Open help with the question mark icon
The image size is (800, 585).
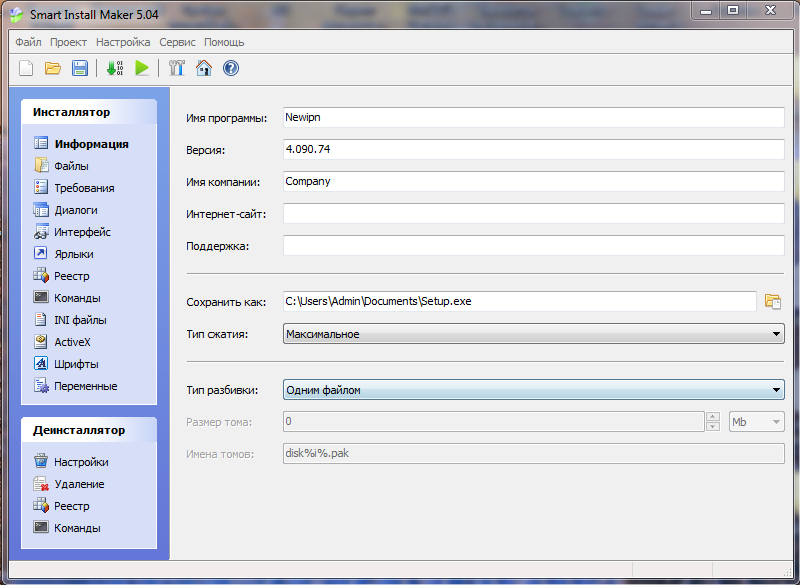tap(231, 68)
